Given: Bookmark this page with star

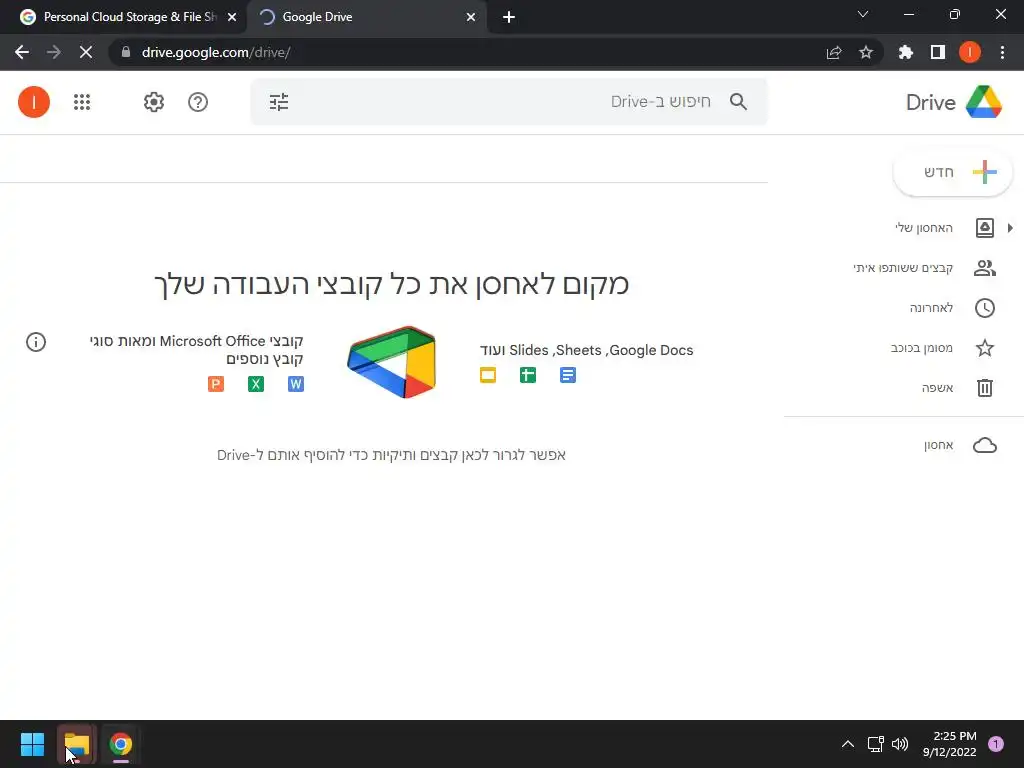Looking at the screenshot, I should click(866, 52).
